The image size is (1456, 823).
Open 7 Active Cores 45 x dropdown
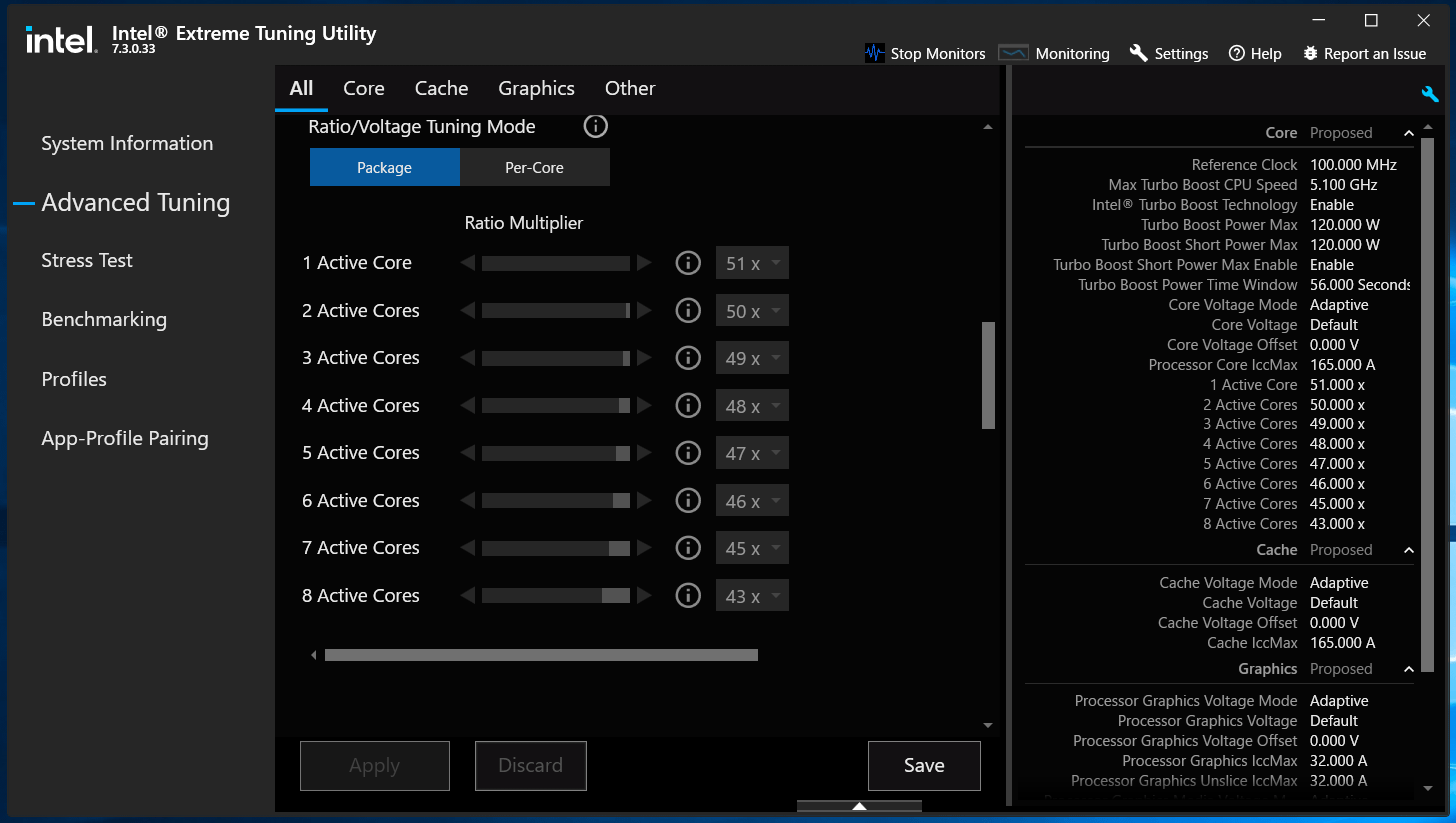[752, 548]
